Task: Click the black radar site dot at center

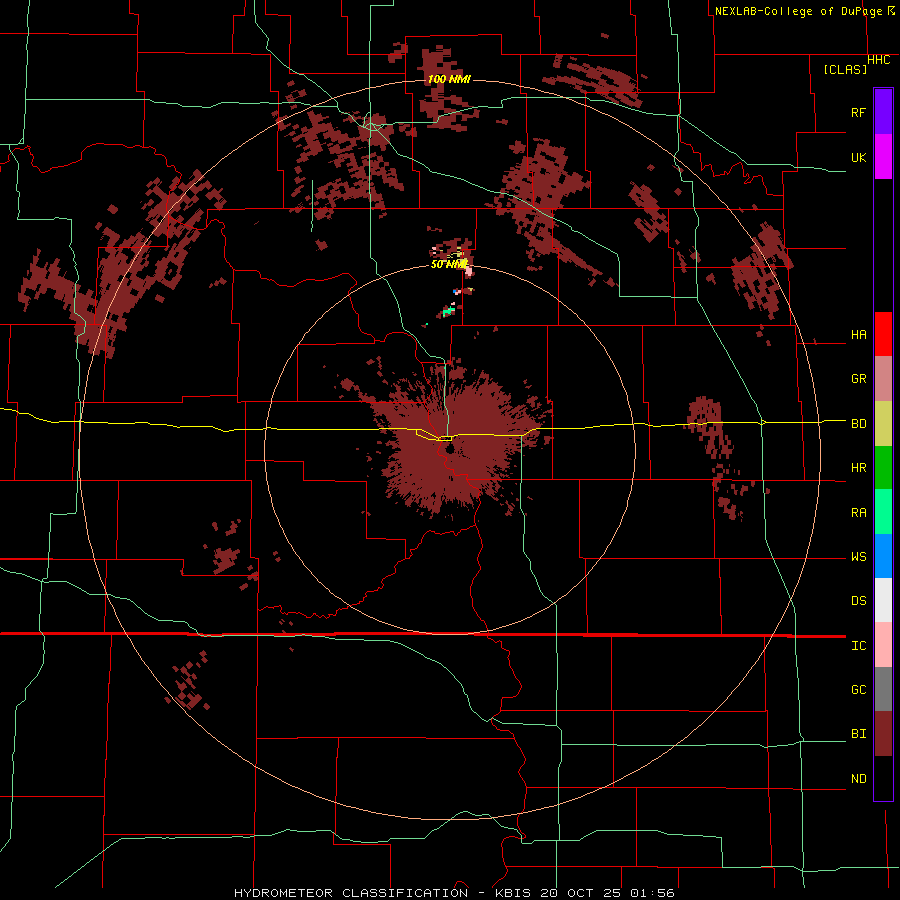Action: coord(449,448)
